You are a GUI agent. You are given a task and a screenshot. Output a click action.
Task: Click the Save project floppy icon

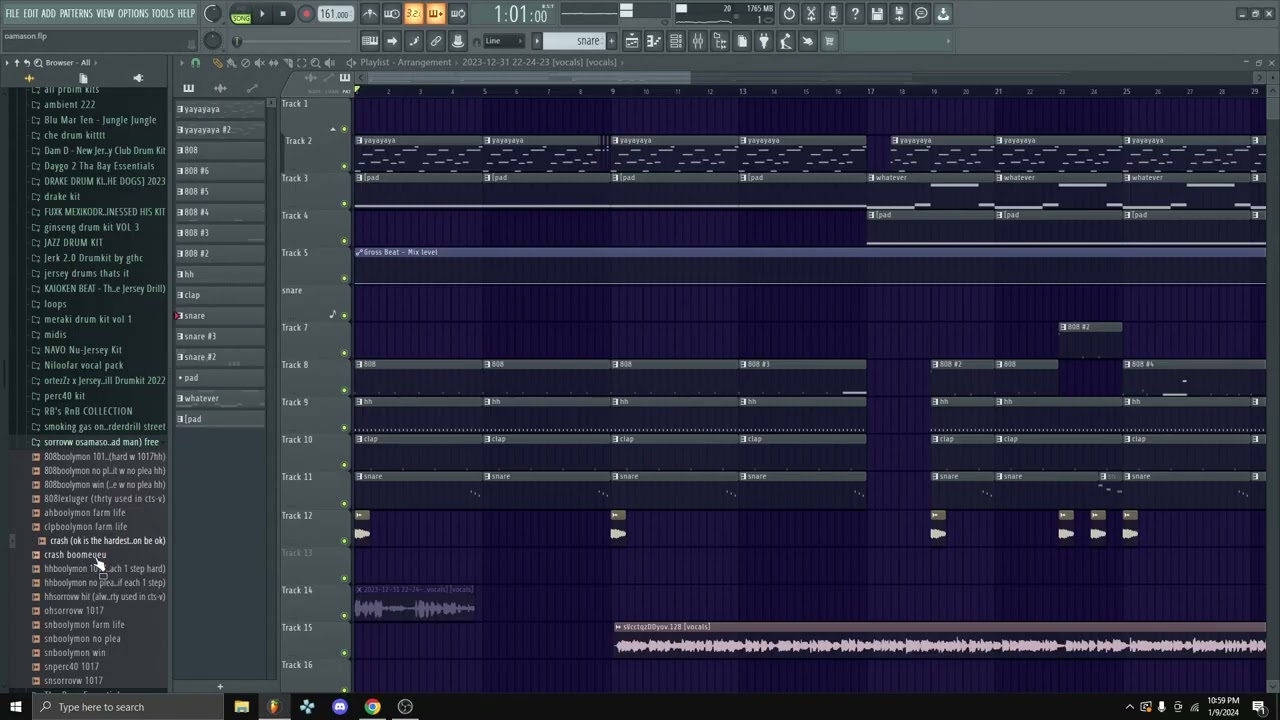(x=877, y=14)
